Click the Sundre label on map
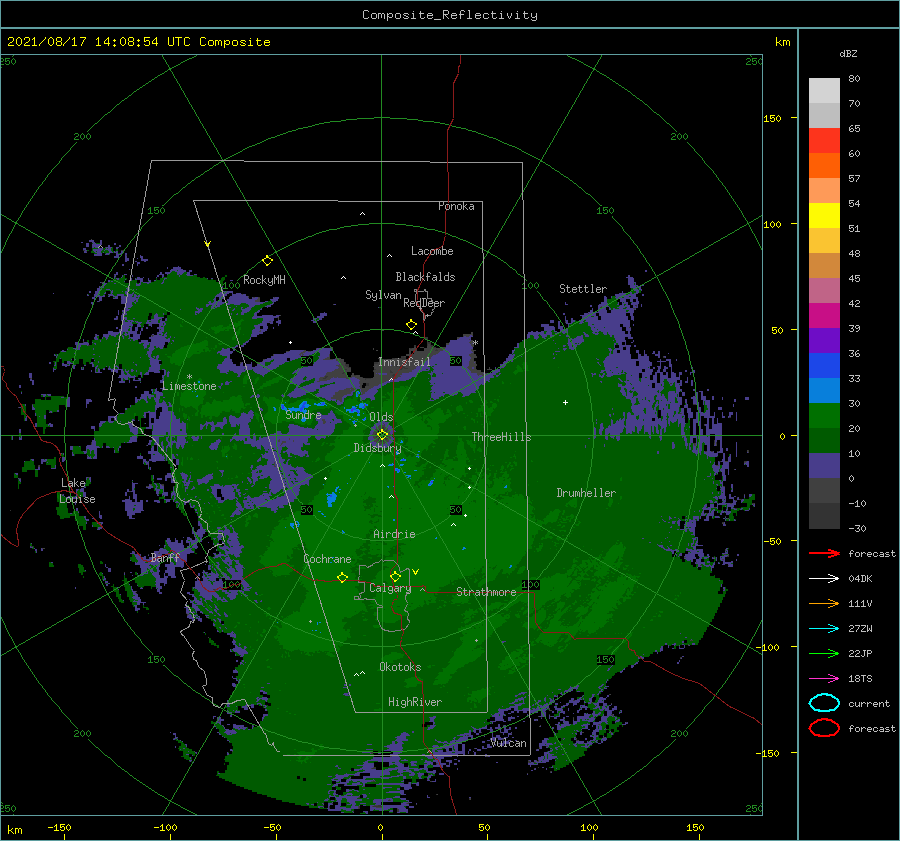The height and width of the screenshot is (841, 900). pos(303,414)
